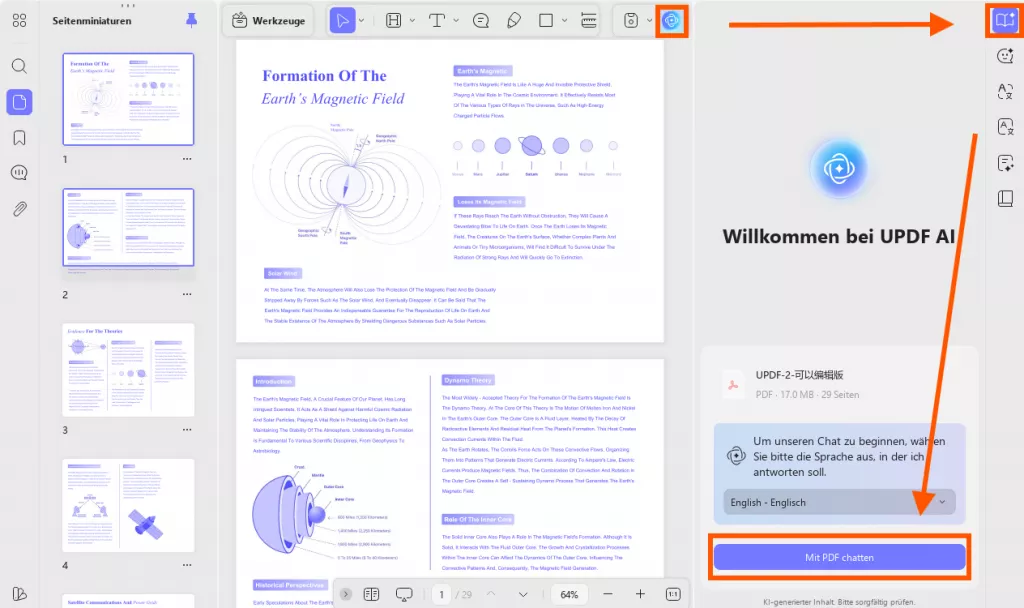
Task: Unpin the Seitenminiaturen panel
Action: pos(191,19)
